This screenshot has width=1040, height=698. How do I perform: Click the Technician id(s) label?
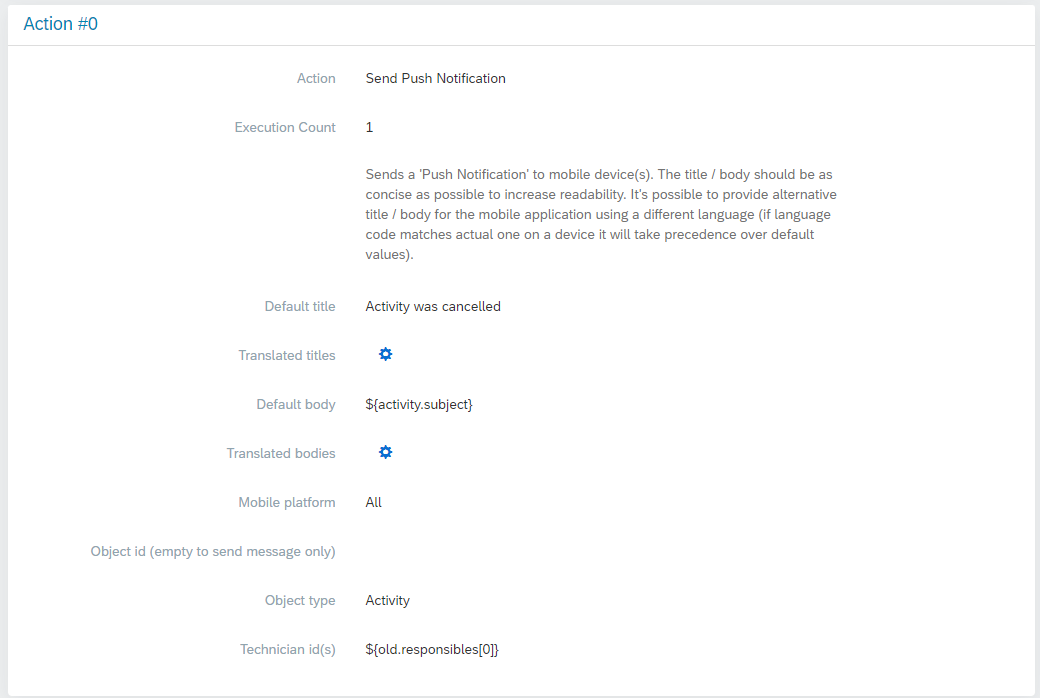[288, 649]
